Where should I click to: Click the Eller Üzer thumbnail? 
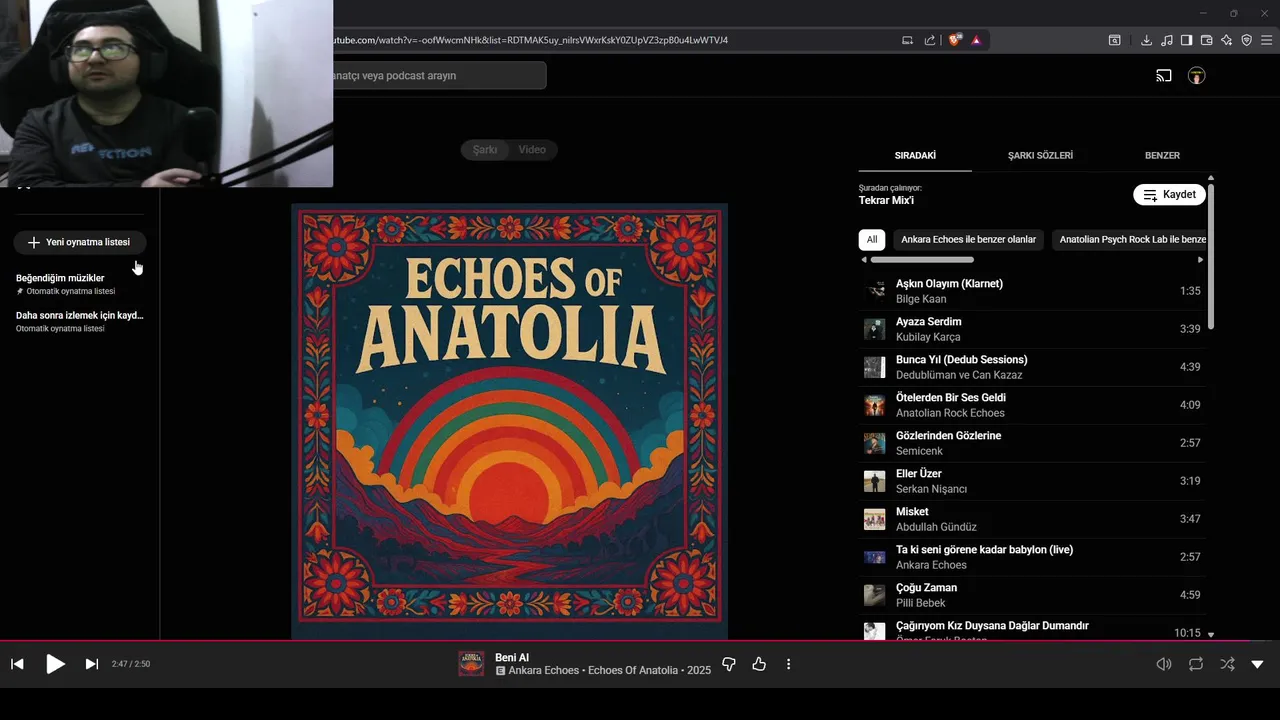pyautogui.click(x=875, y=481)
